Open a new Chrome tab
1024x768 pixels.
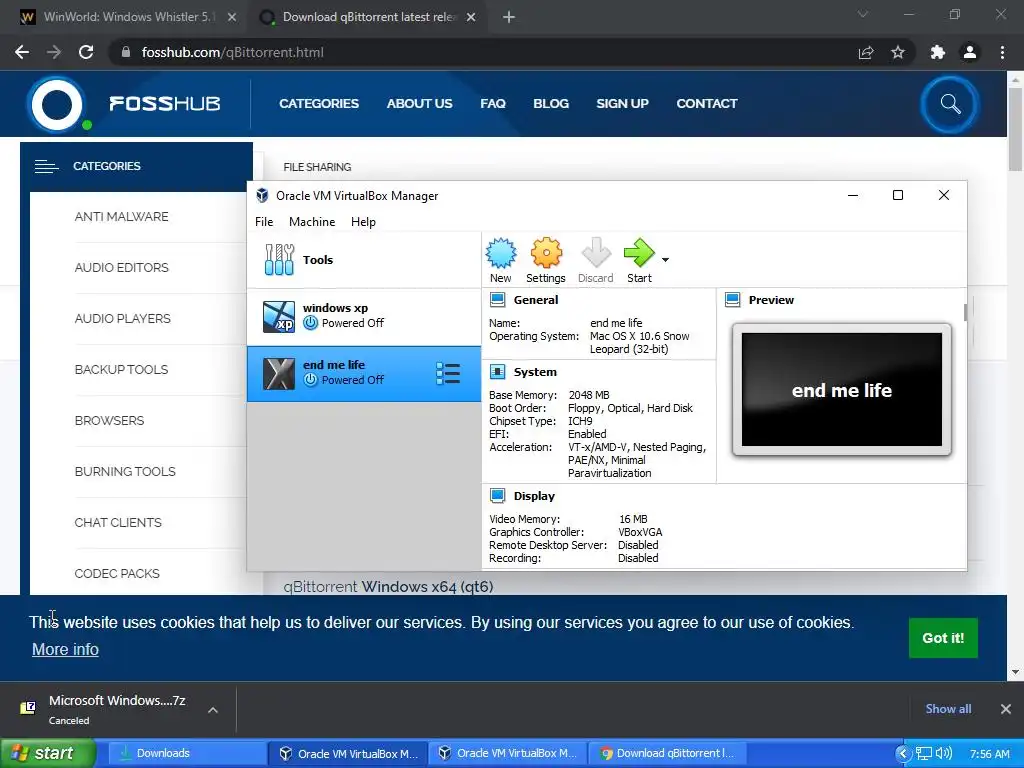[x=509, y=17]
